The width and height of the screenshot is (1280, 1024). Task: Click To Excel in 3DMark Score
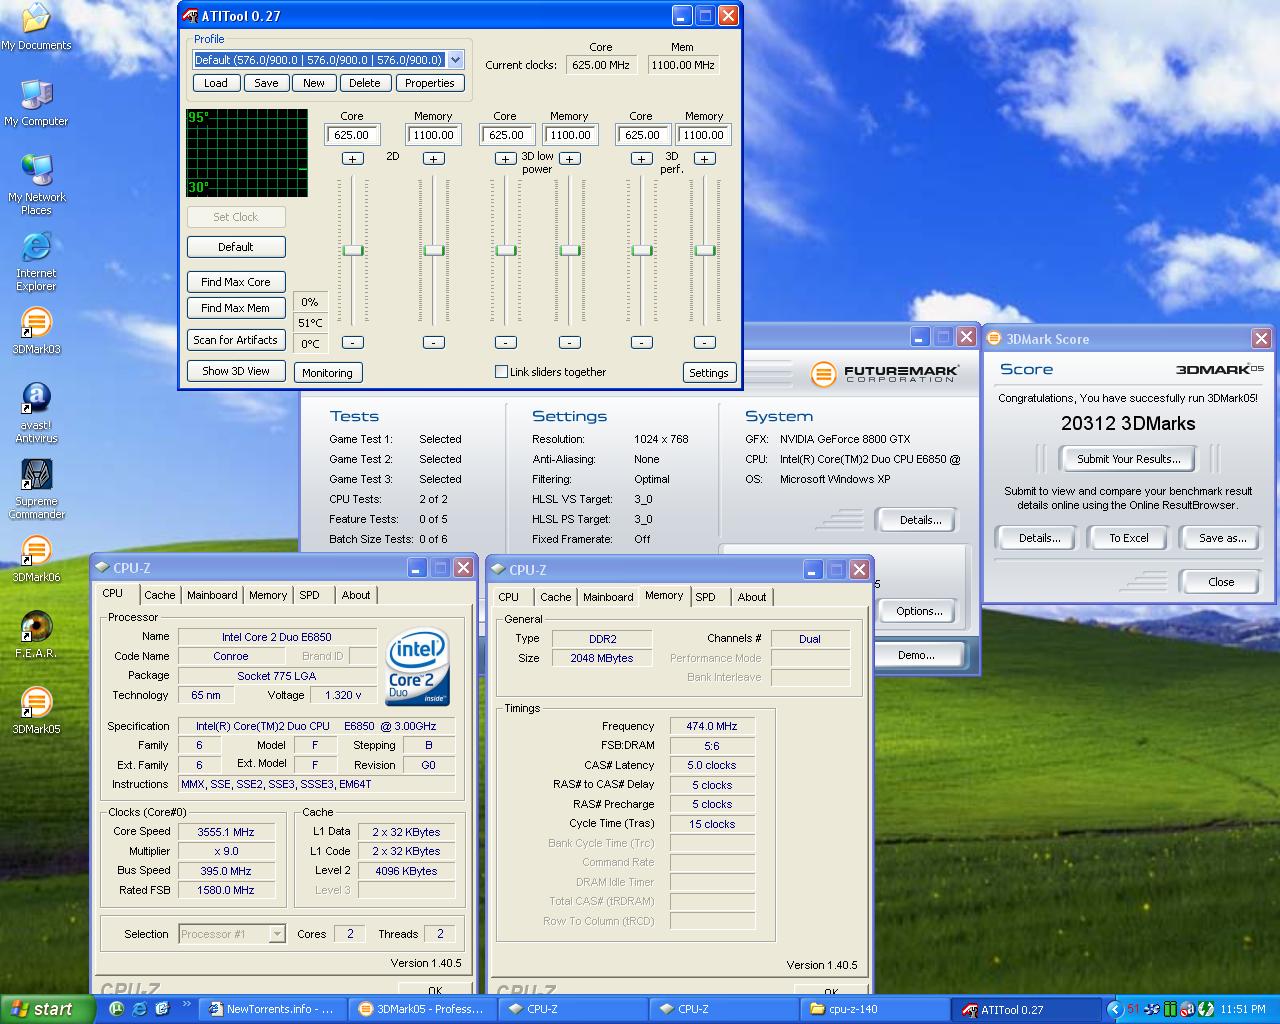[x=1129, y=538]
